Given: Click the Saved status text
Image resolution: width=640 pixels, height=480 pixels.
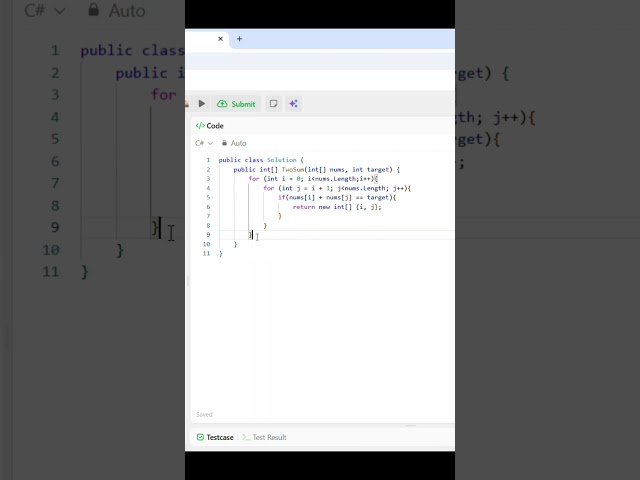Looking at the screenshot, I should point(204,415).
